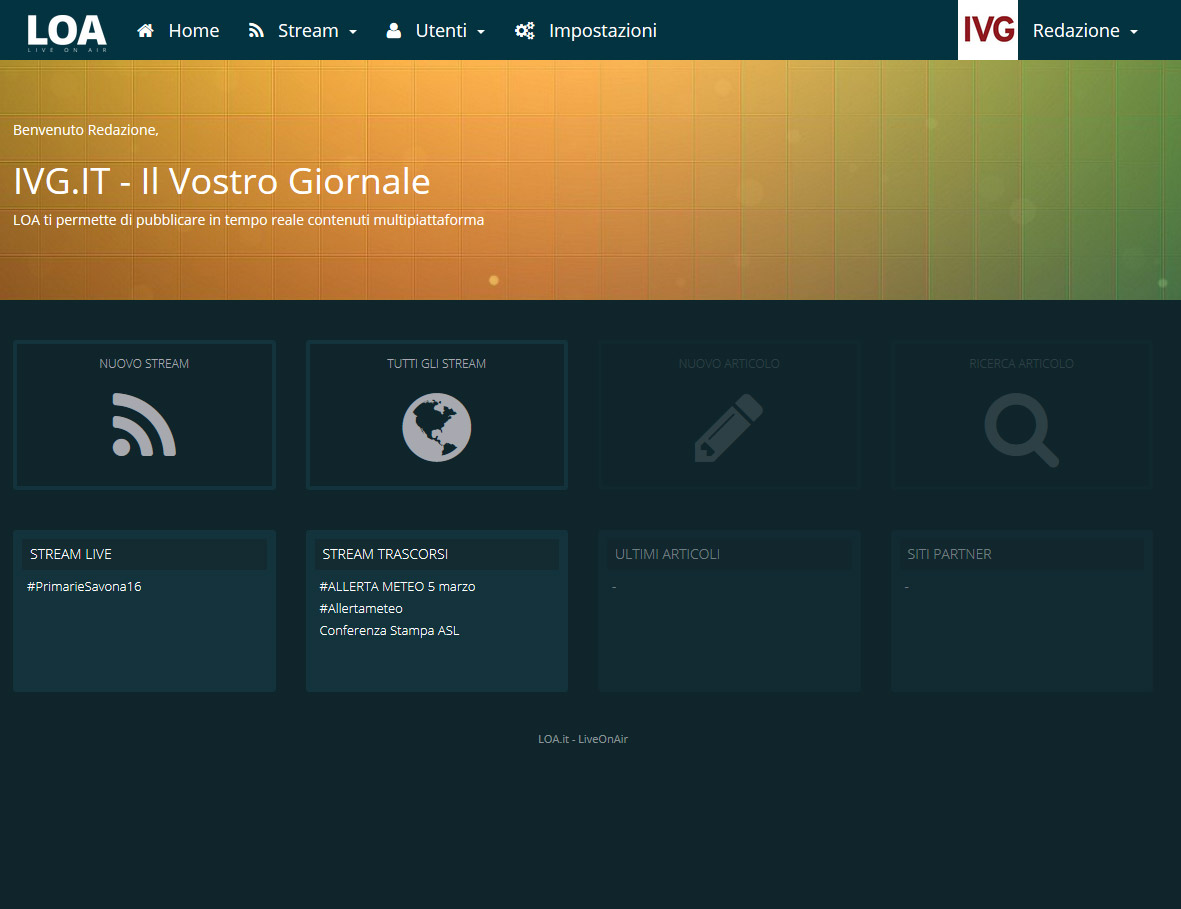Click the LOA ti permette di pubblicare tagline
The width and height of the screenshot is (1181, 909).
(x=249, y=221)
